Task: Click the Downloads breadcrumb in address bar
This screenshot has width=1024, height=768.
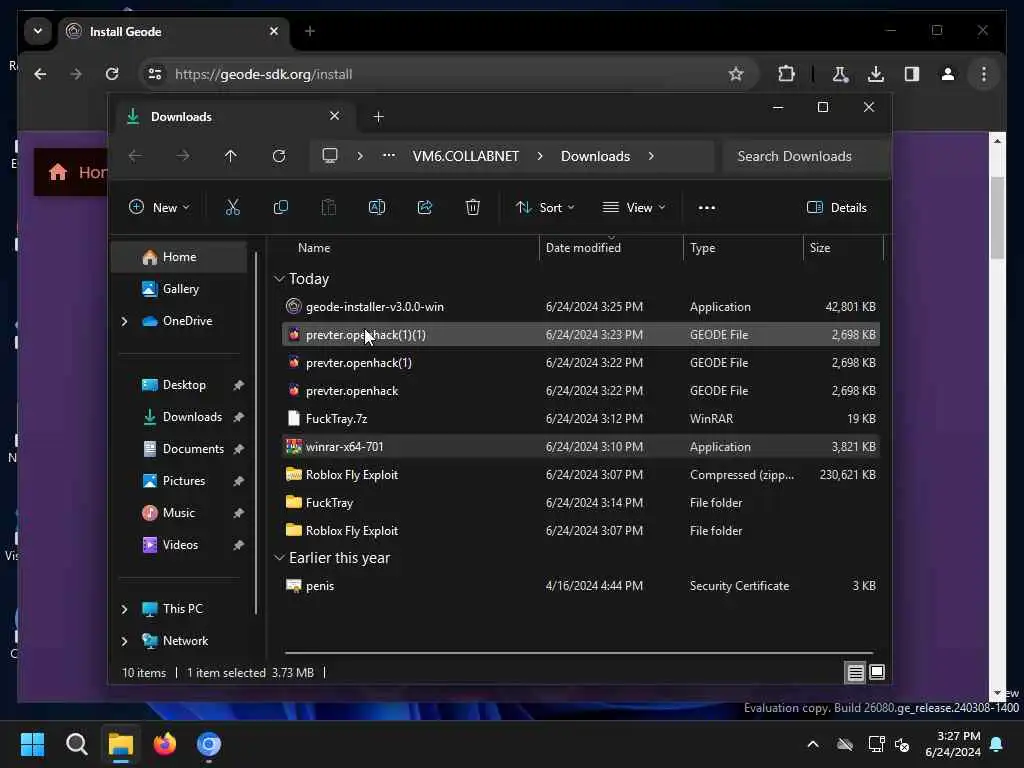Action: pyautogui.click(x=595, y=156)
